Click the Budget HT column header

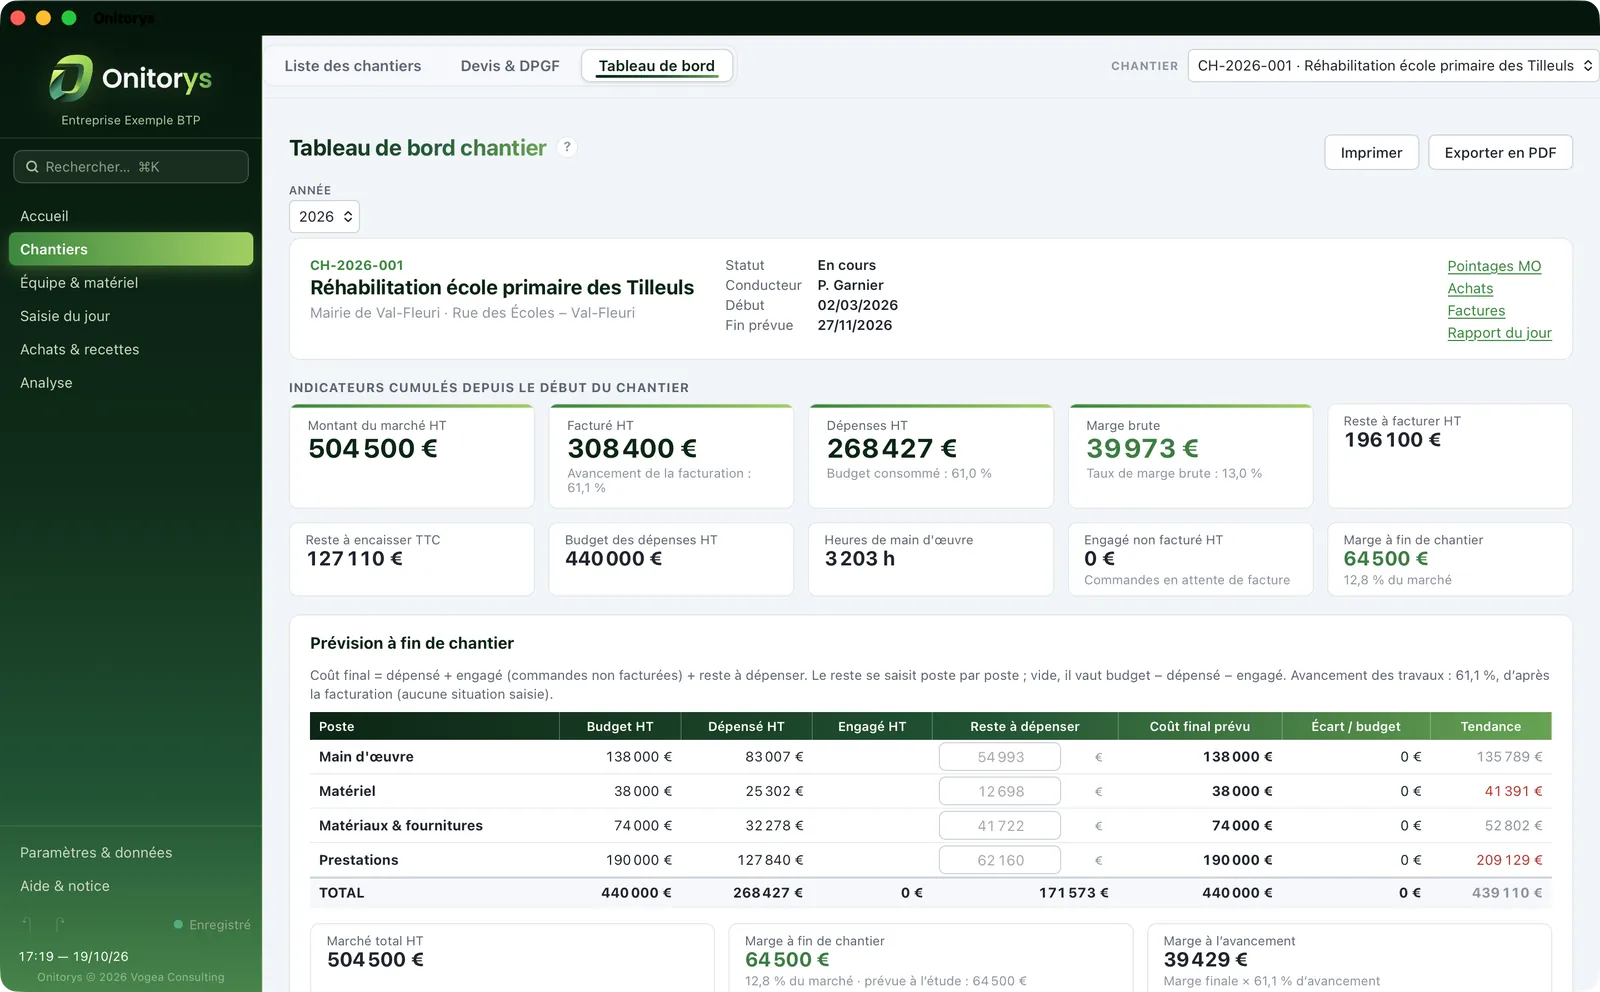tap(620, 727)
